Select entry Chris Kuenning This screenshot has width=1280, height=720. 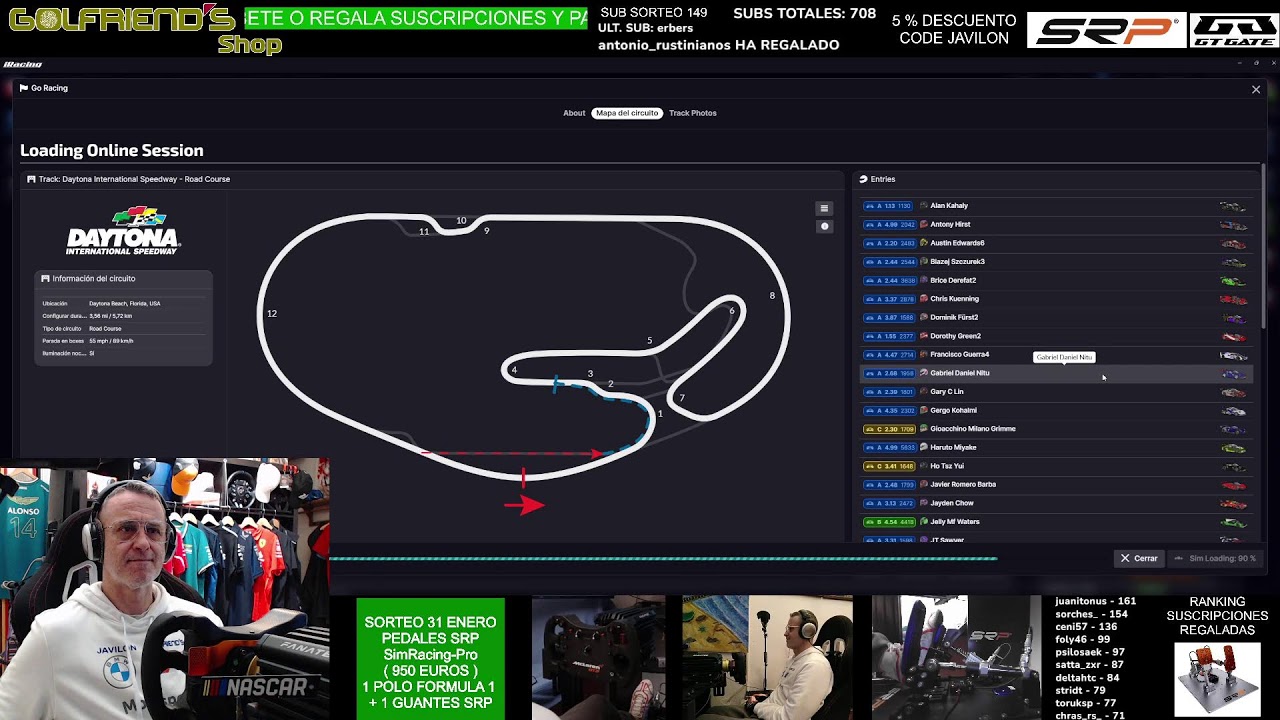1056,299
